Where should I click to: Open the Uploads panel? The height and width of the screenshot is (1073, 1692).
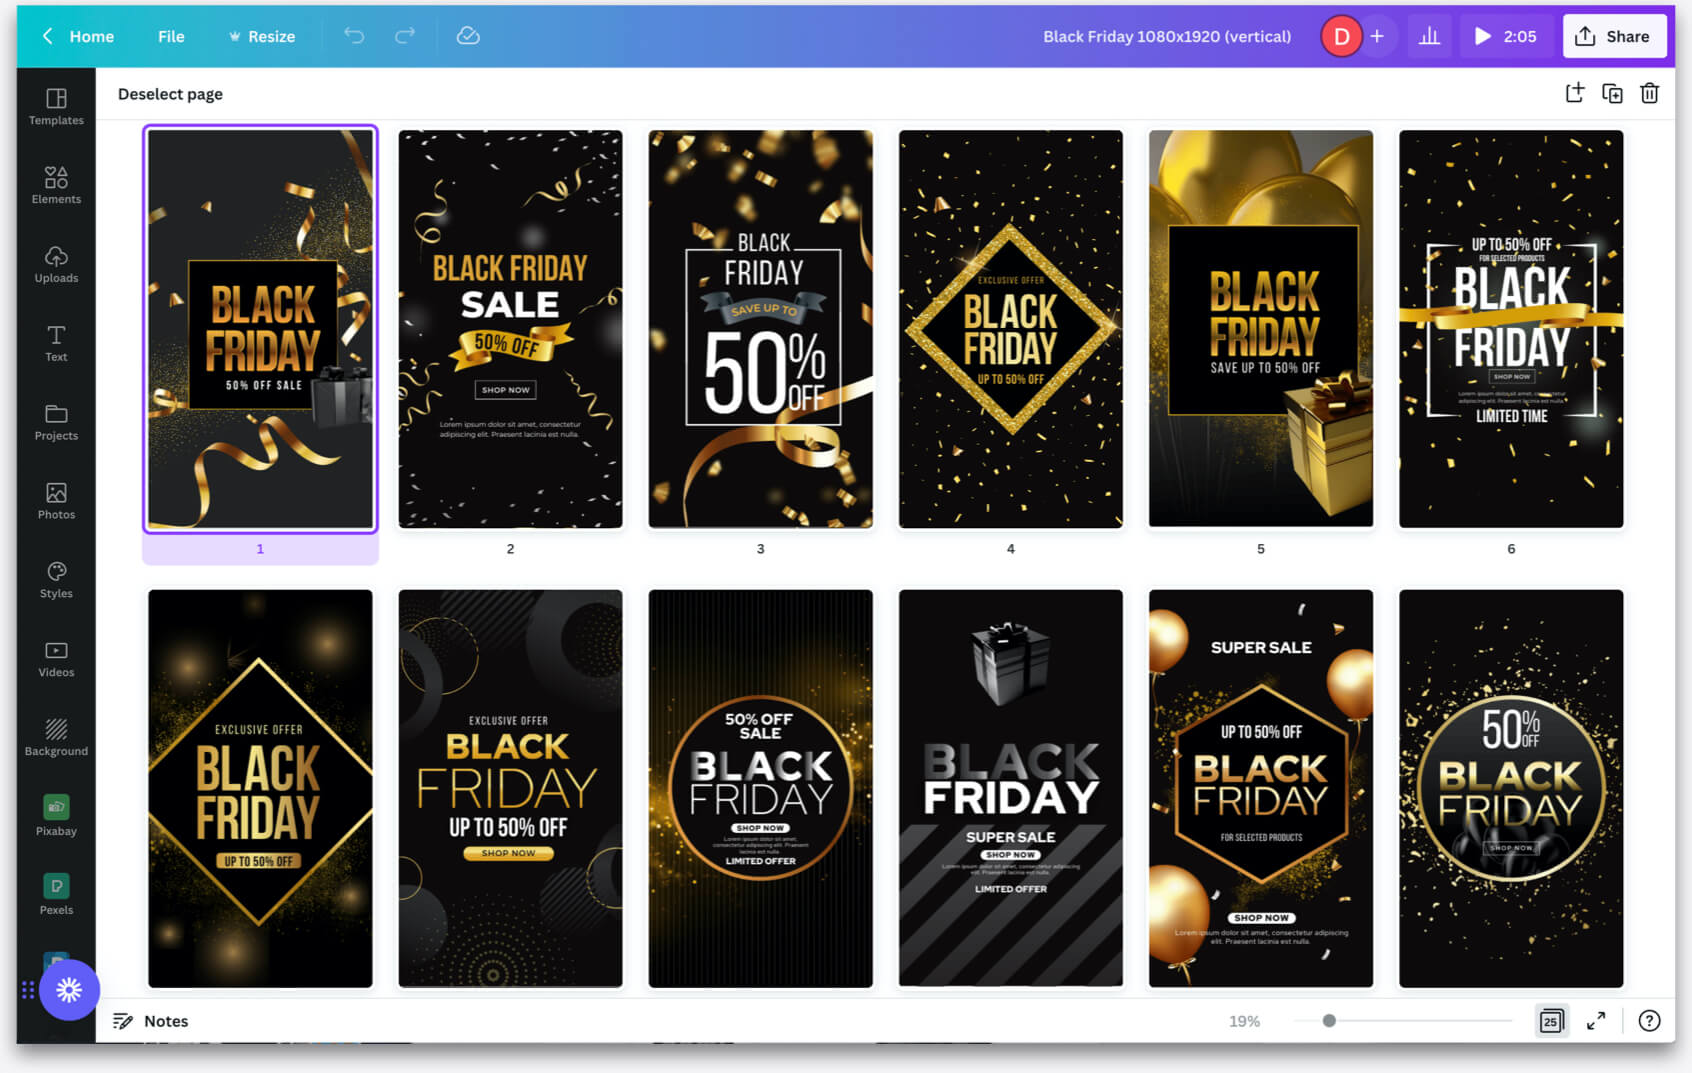56,264
